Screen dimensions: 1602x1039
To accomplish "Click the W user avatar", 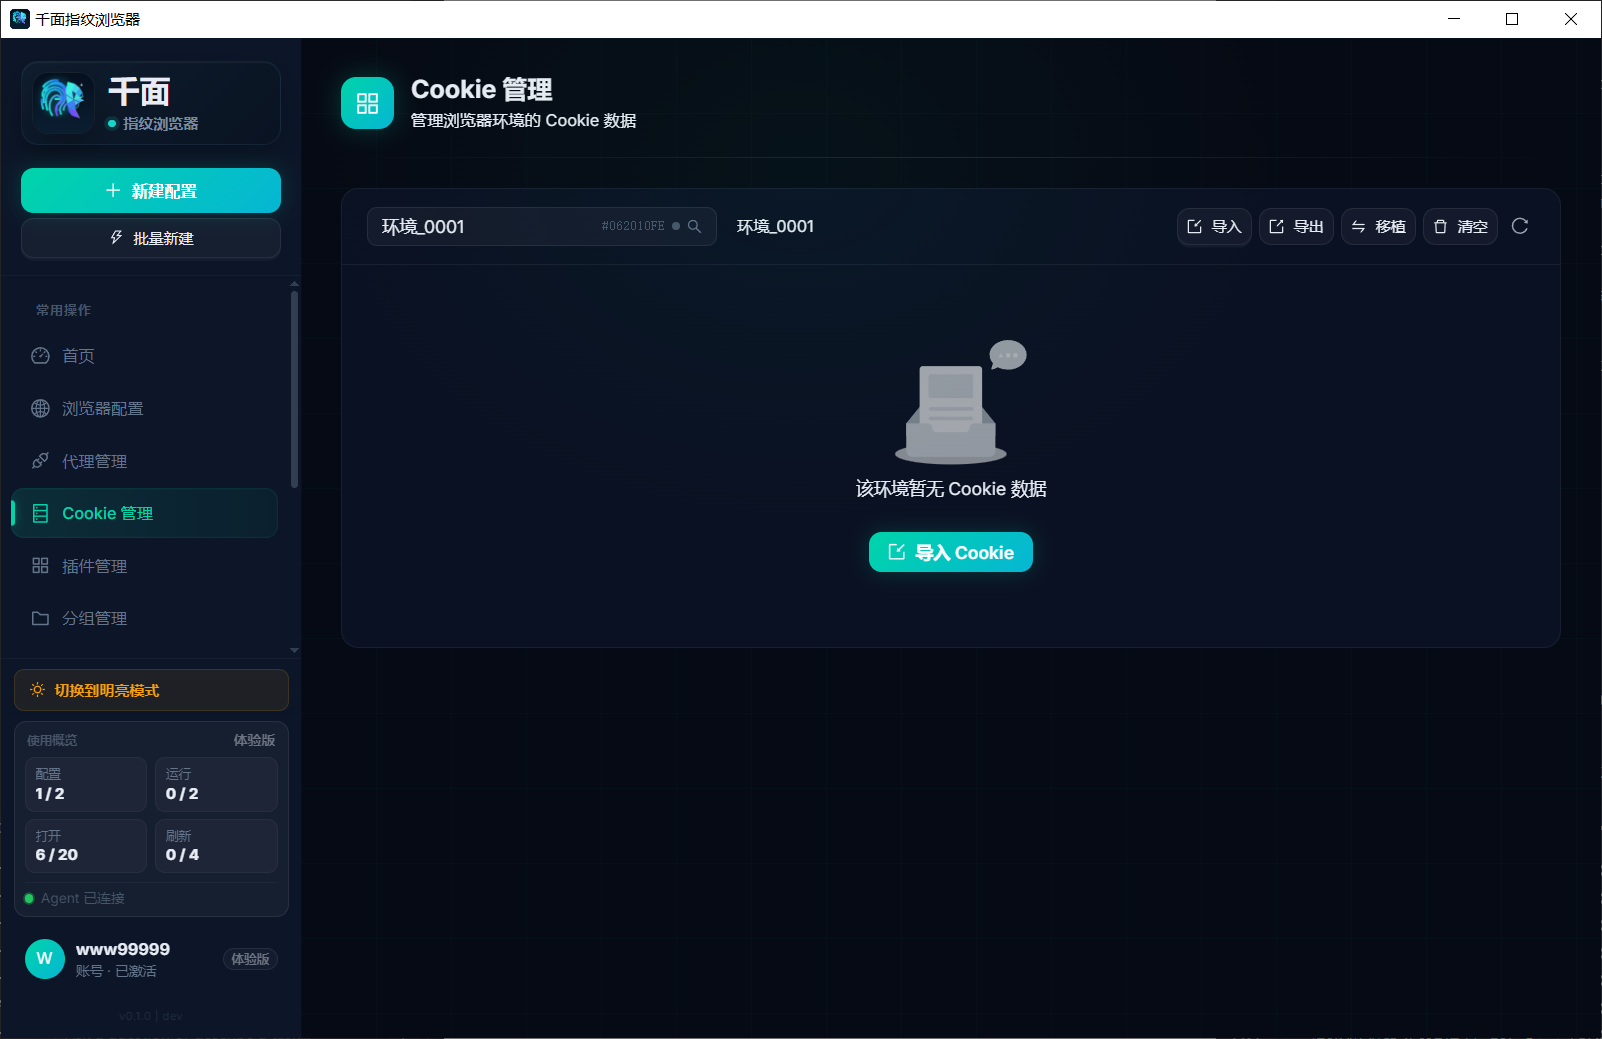I will 45,959.
